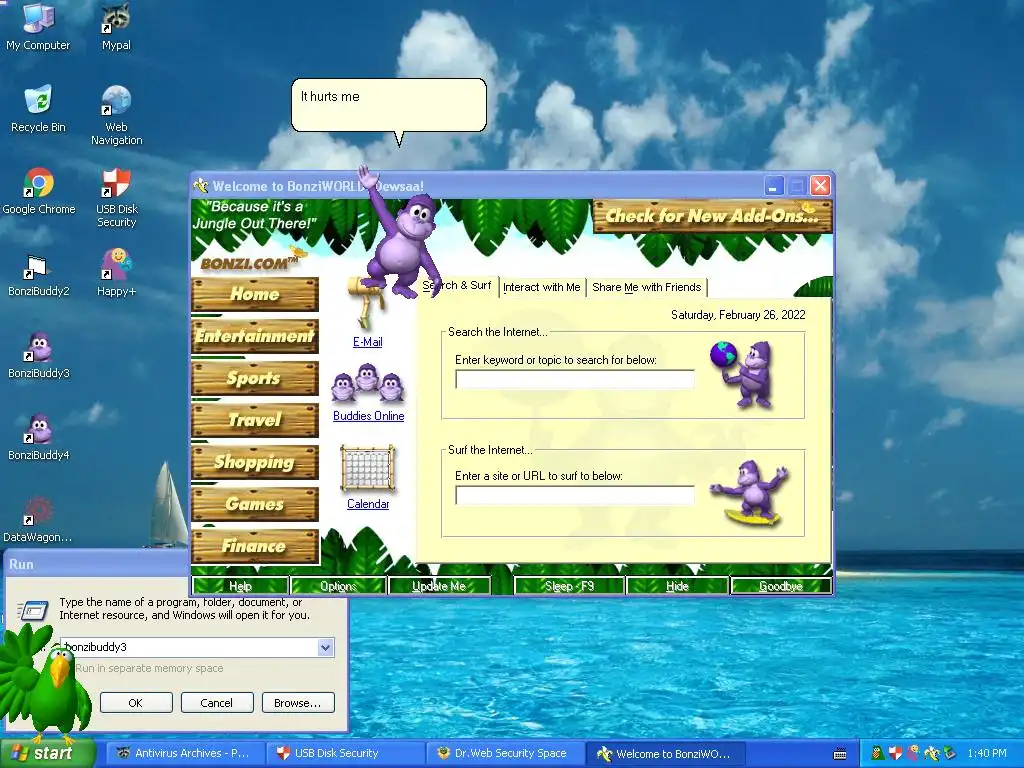Click the Sleep - F9 button

pyautogui.click(x=569, y=586)
